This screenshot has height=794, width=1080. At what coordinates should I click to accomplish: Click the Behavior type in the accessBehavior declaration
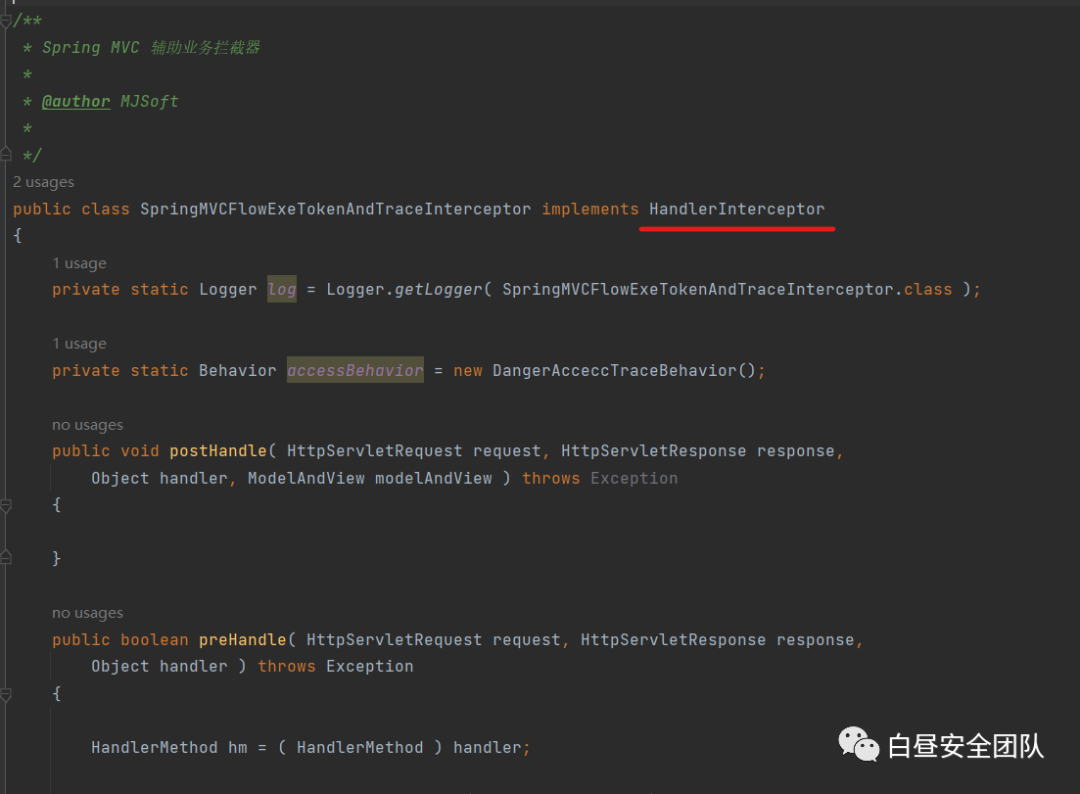coord(238,370)
